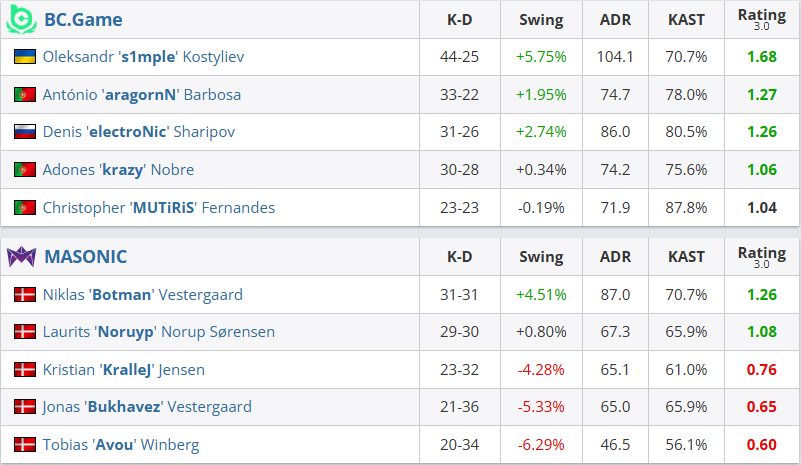The height and width of the screenshot is (465, 801).
Task: Click Portugal flag next to aragornN
Action: (x=25, y=95)
